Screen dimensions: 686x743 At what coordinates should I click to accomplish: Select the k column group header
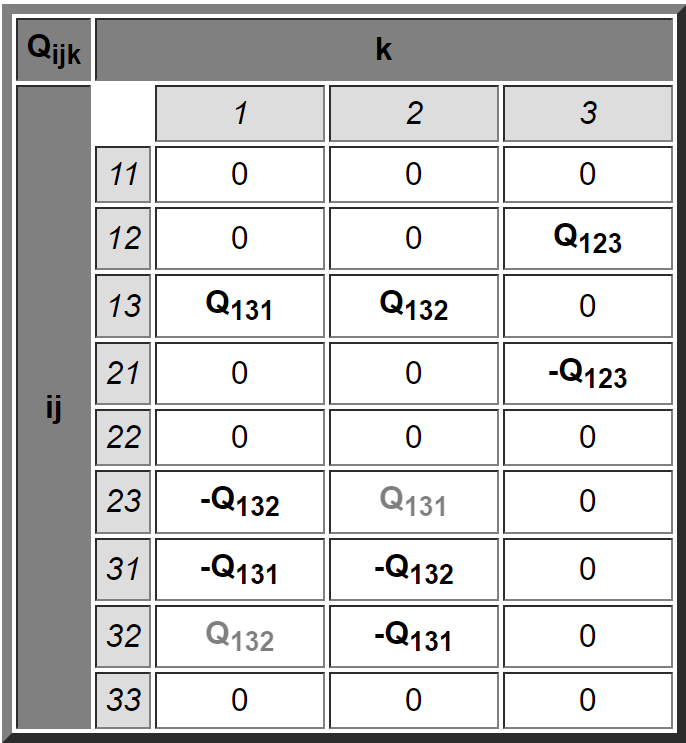tap(384, 50)
